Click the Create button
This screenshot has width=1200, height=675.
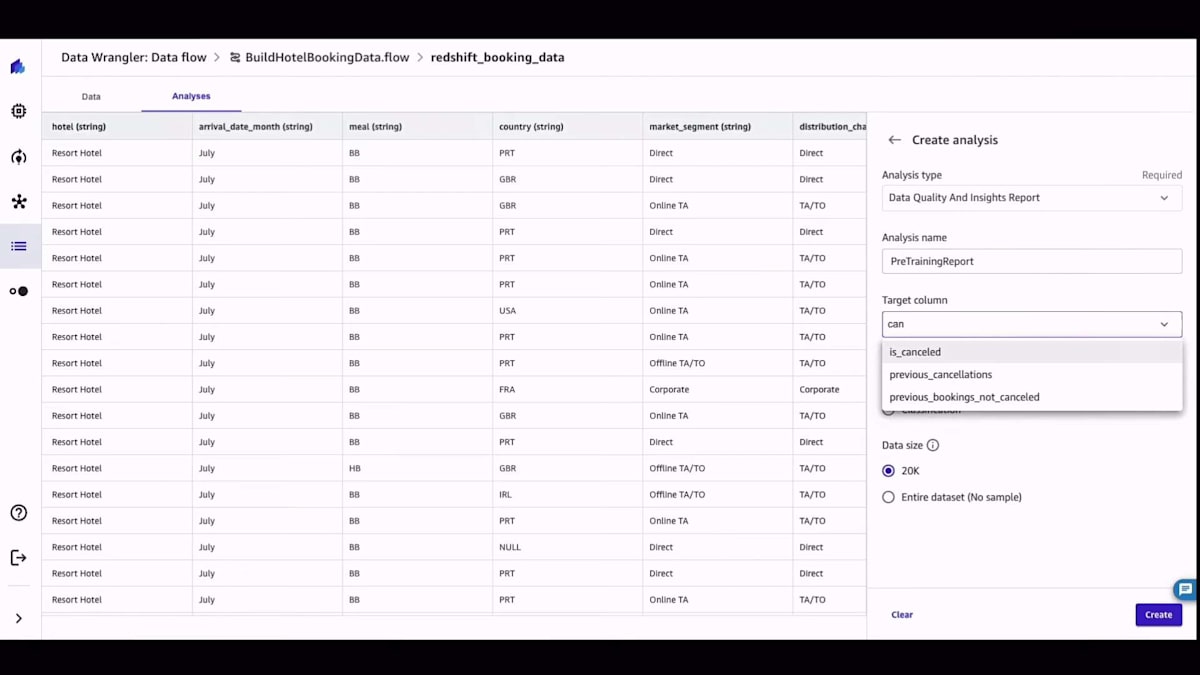point(1158,615)
